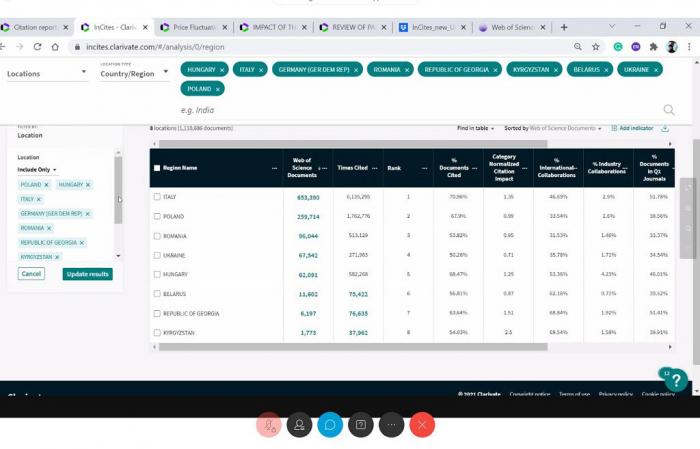The width and height of the screenshot is (700, 449).
Task: Open the participants icon in the meeting bar
Action: coord(298,425)
